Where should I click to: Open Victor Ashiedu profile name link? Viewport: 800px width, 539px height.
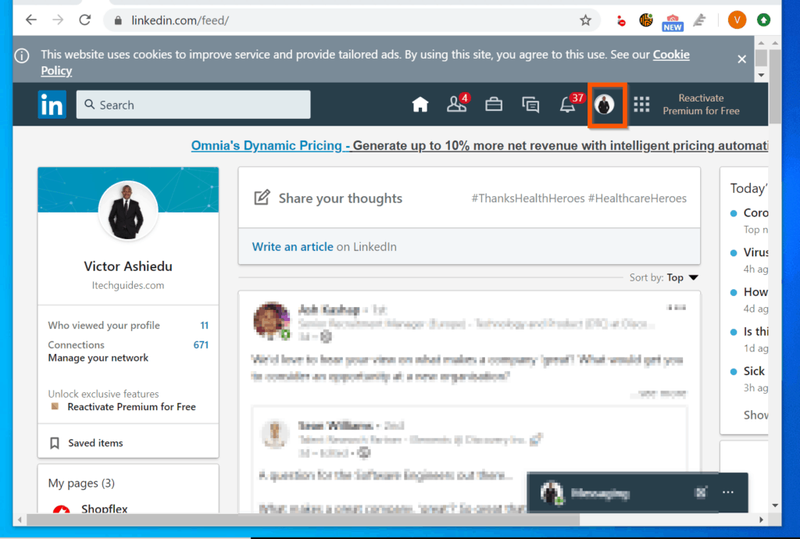pyautogui.click(x=128, y=266)
